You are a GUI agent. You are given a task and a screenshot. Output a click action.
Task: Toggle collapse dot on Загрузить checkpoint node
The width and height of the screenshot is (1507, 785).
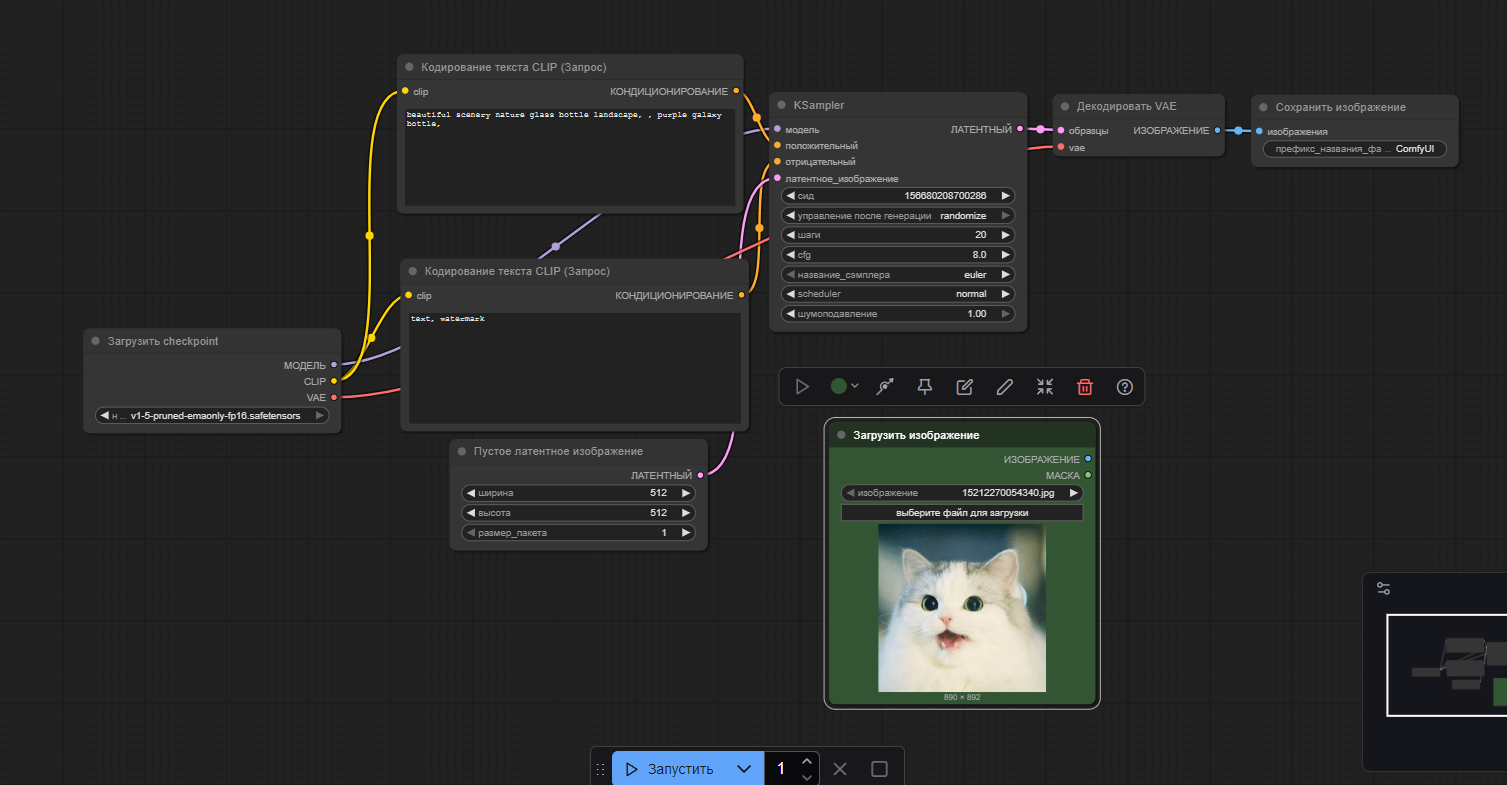coord(96,341)
